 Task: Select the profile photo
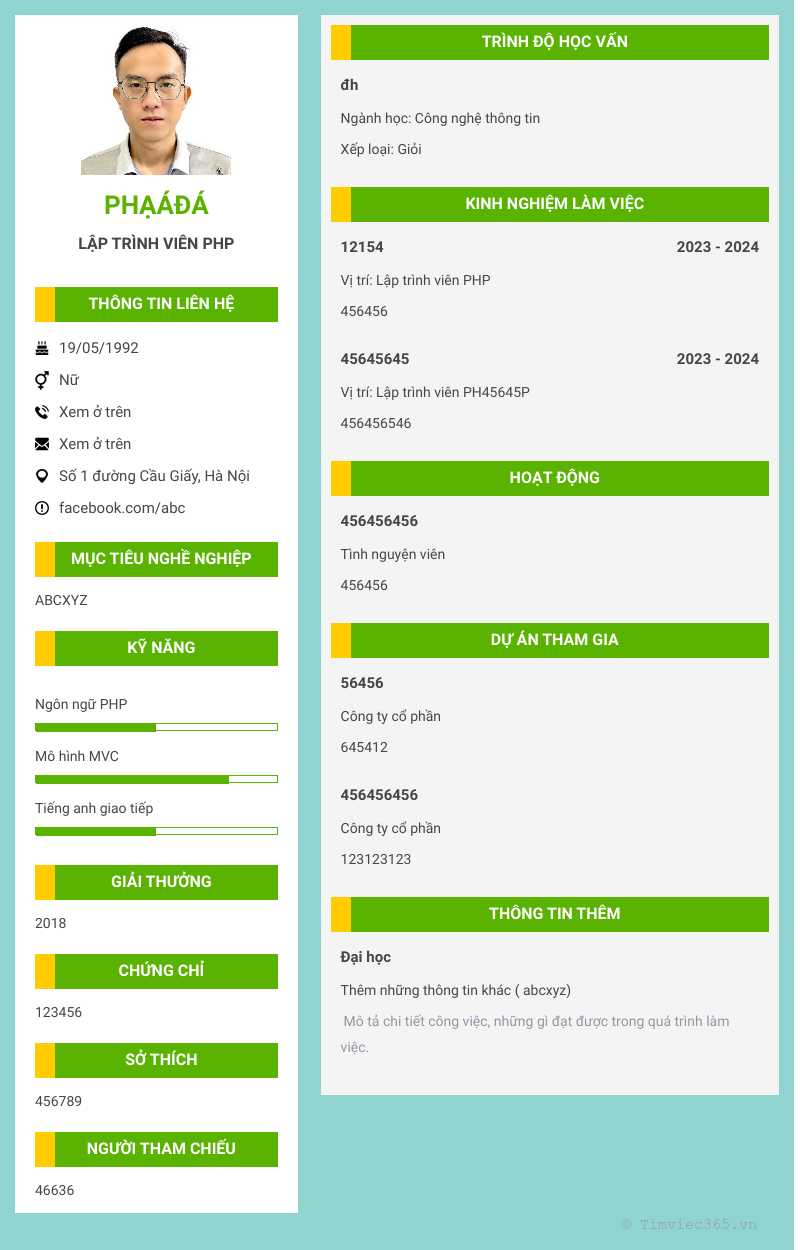click(x=156, y=100)
